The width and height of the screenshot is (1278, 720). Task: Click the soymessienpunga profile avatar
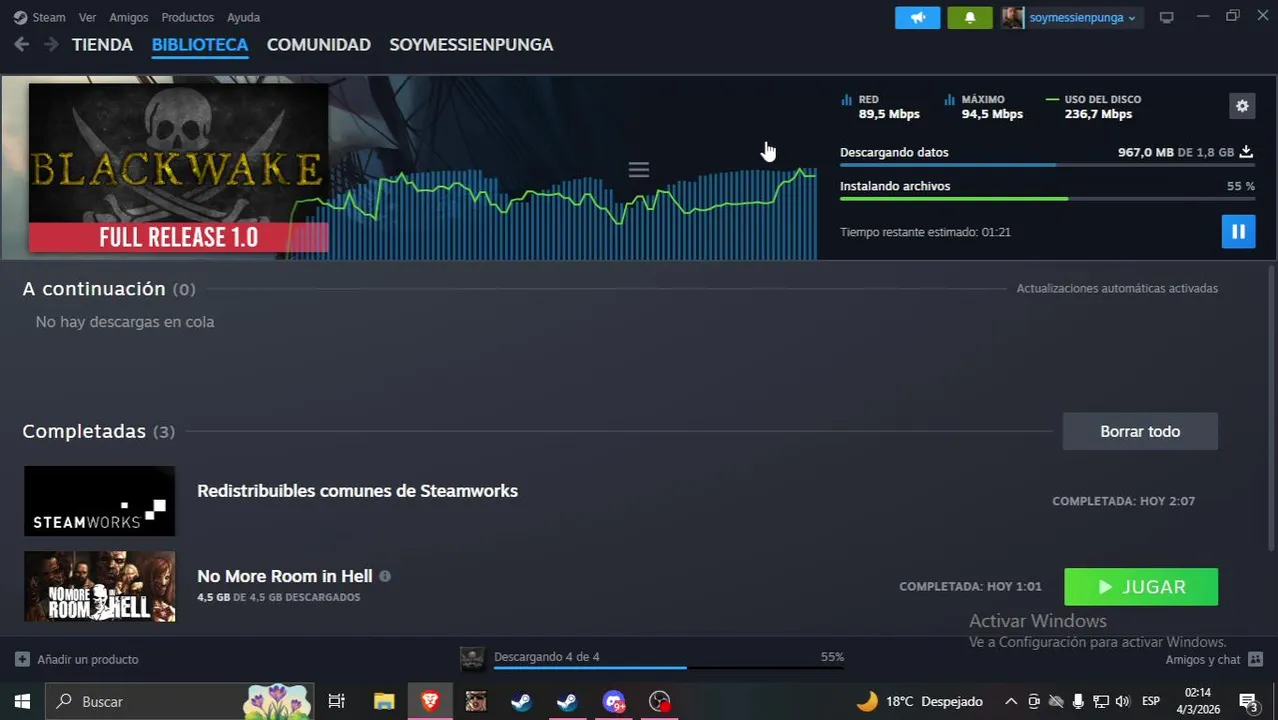coord(1013,17)
